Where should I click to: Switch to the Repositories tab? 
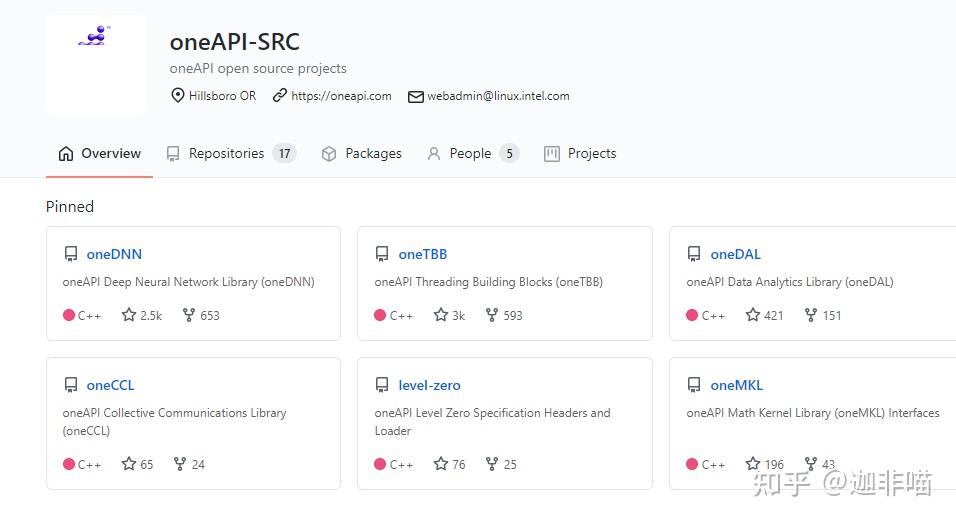coord(227,154)
